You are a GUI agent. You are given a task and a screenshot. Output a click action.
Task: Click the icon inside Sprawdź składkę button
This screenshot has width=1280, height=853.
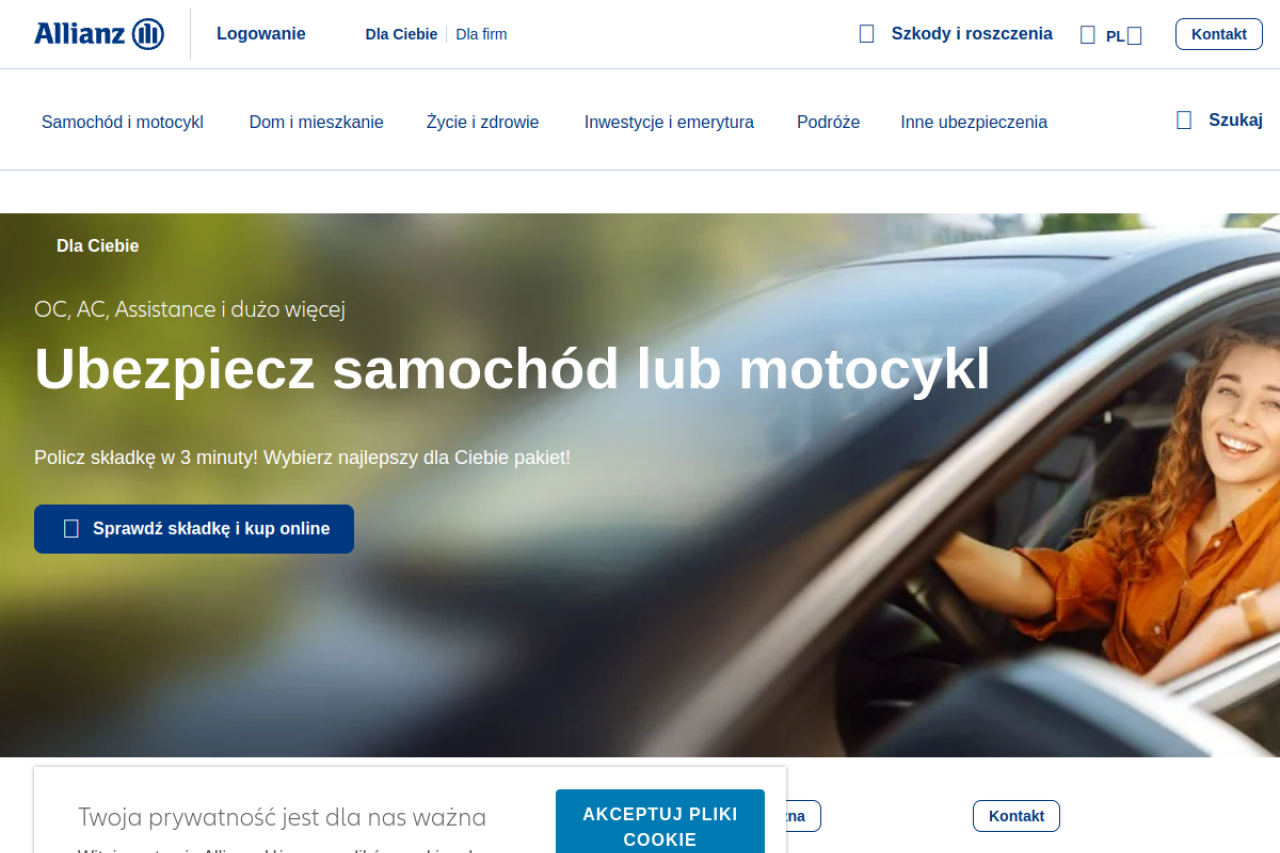click(71, 529)
